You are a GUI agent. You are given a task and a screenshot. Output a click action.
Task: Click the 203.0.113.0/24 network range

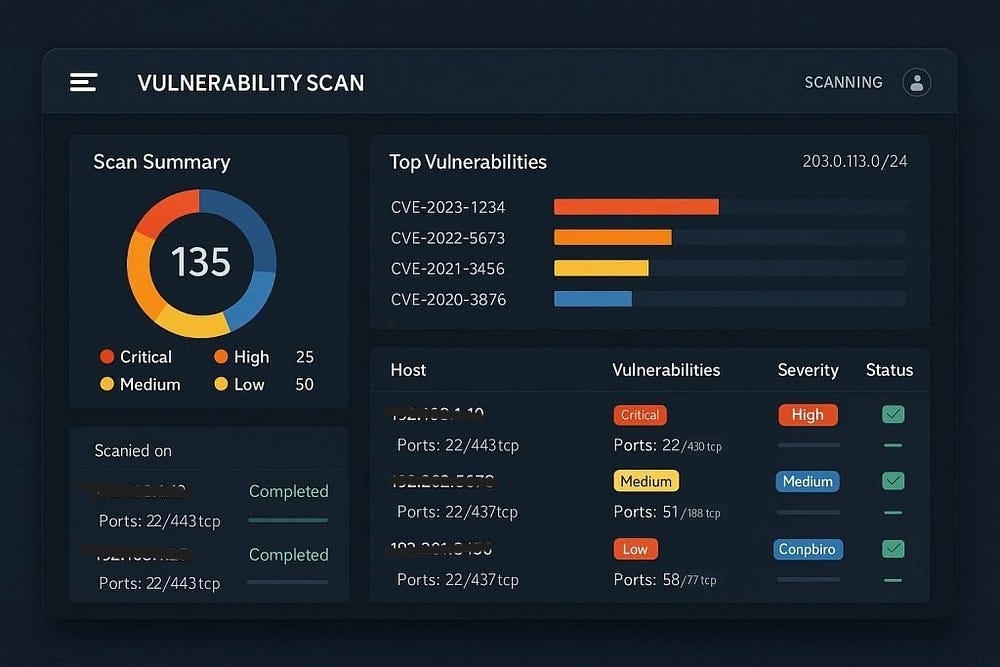855,161
